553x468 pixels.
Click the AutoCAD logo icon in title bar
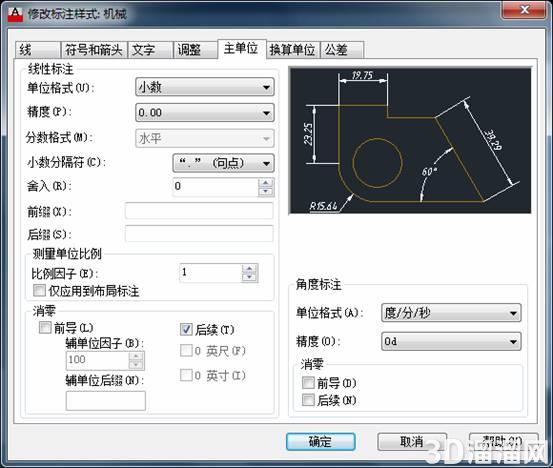coord(15,14)
